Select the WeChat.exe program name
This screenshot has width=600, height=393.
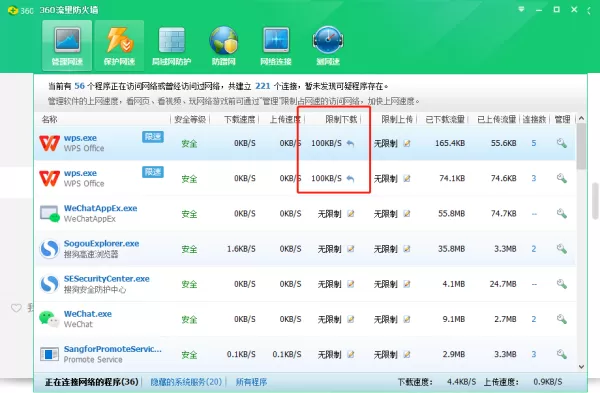88,314
